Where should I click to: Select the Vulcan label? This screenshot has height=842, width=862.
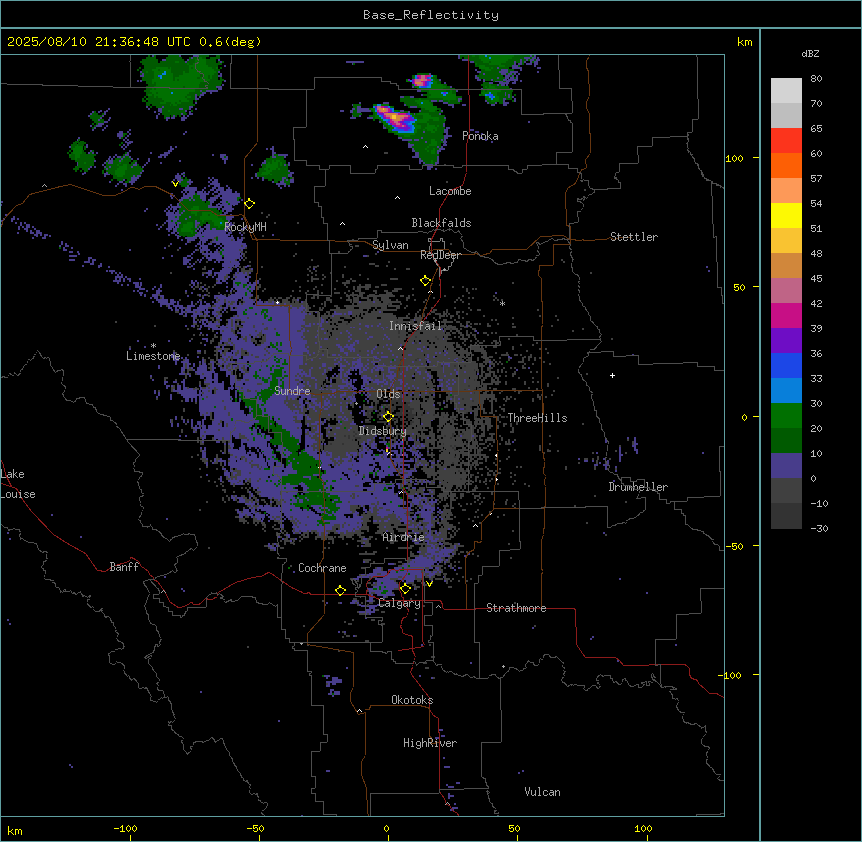(543, 792)
